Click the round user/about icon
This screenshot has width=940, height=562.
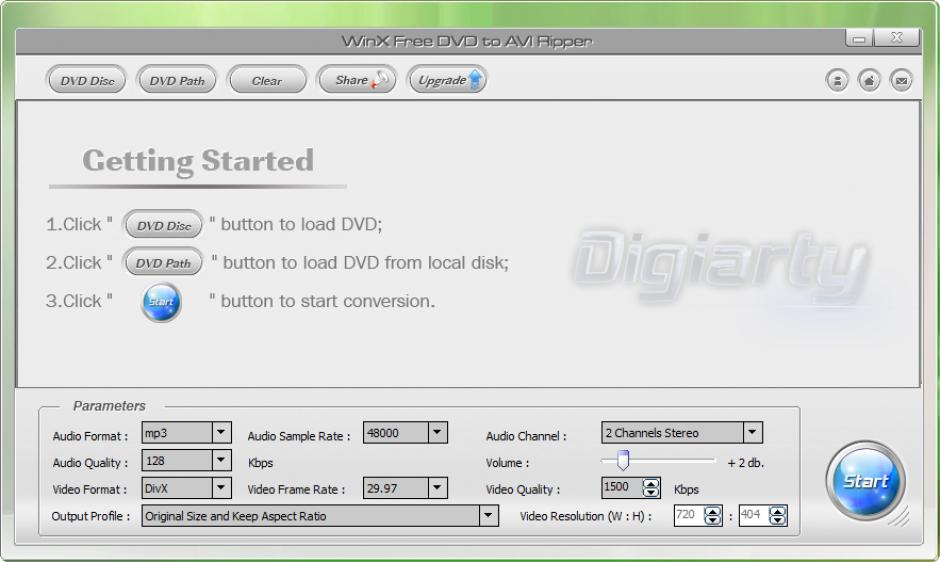point(837,80)
